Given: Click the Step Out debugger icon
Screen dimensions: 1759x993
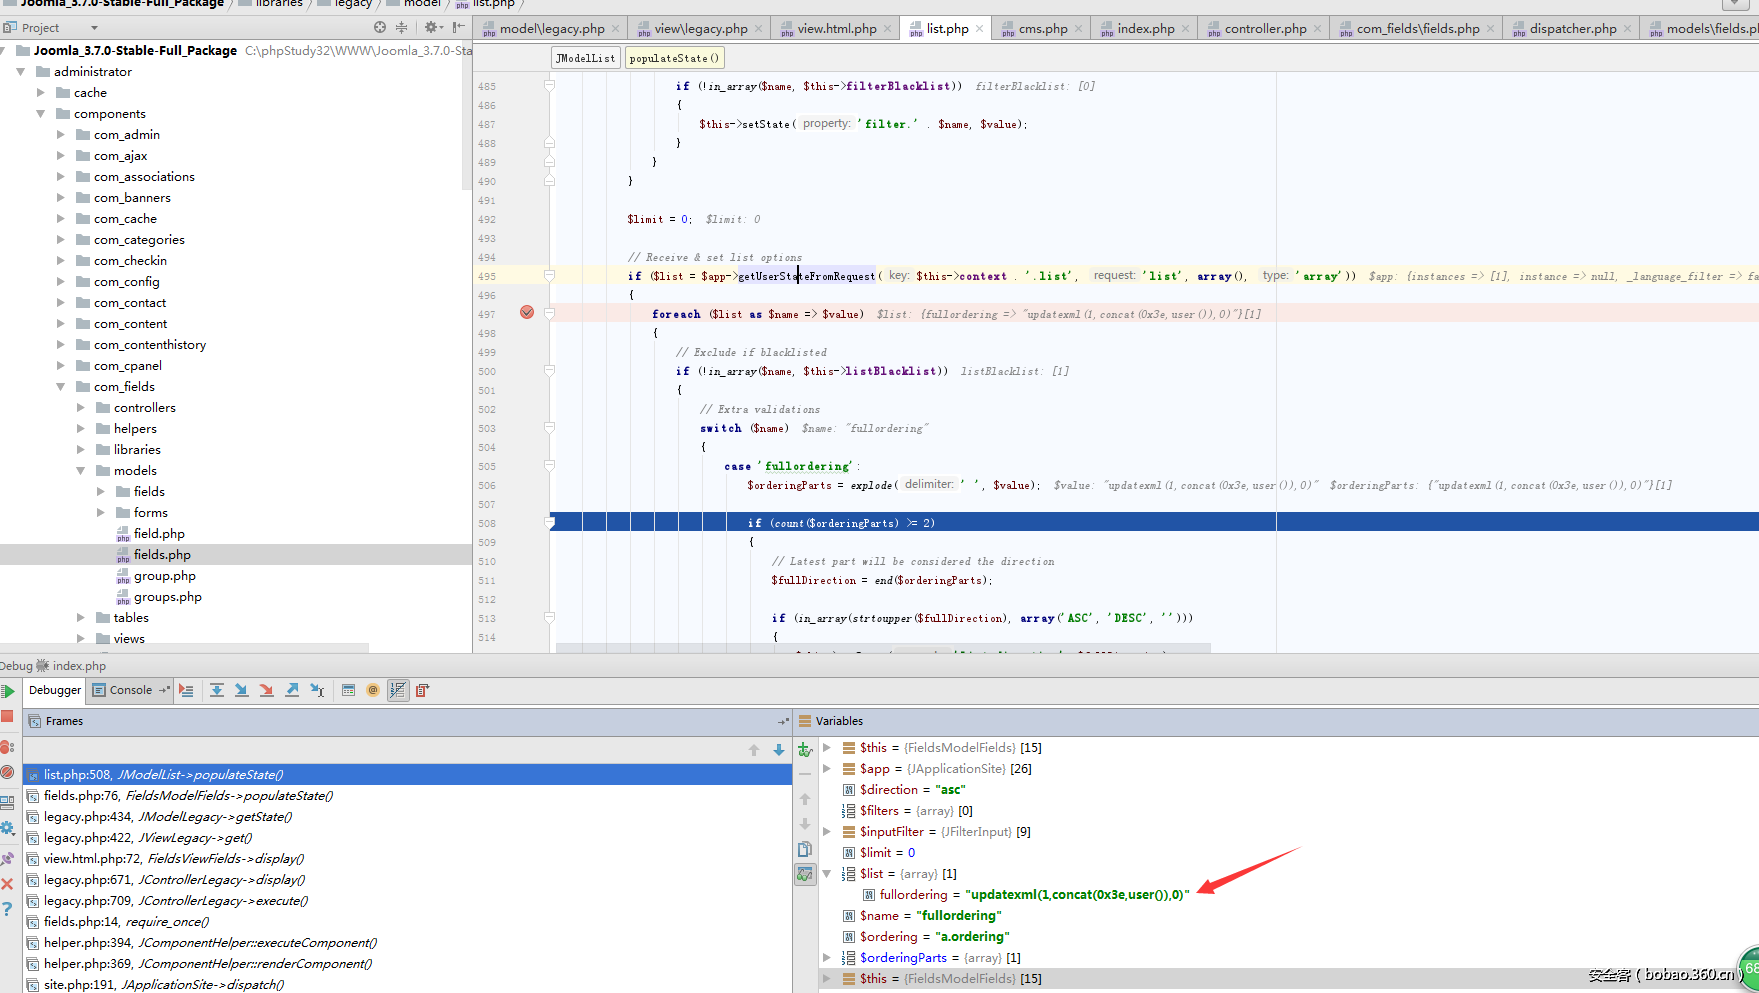Looking at the screenshot, I should click(x=292, y=690).
